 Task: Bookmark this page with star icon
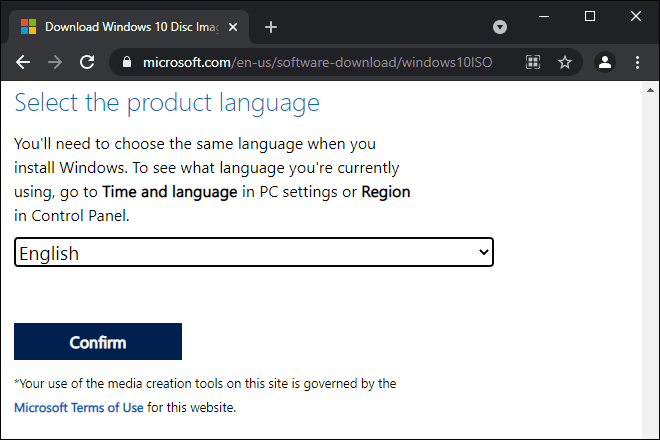tap(564, 62)
